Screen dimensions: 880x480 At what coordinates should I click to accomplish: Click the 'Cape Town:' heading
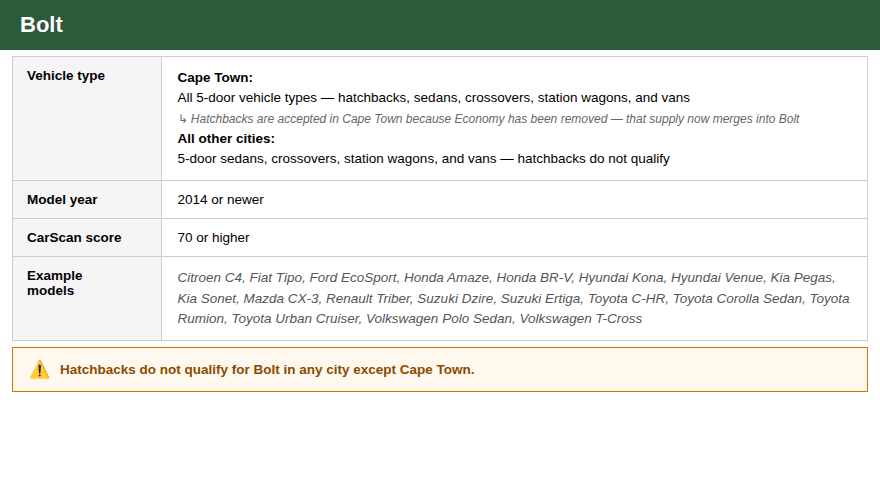click(x=215, y=77)
